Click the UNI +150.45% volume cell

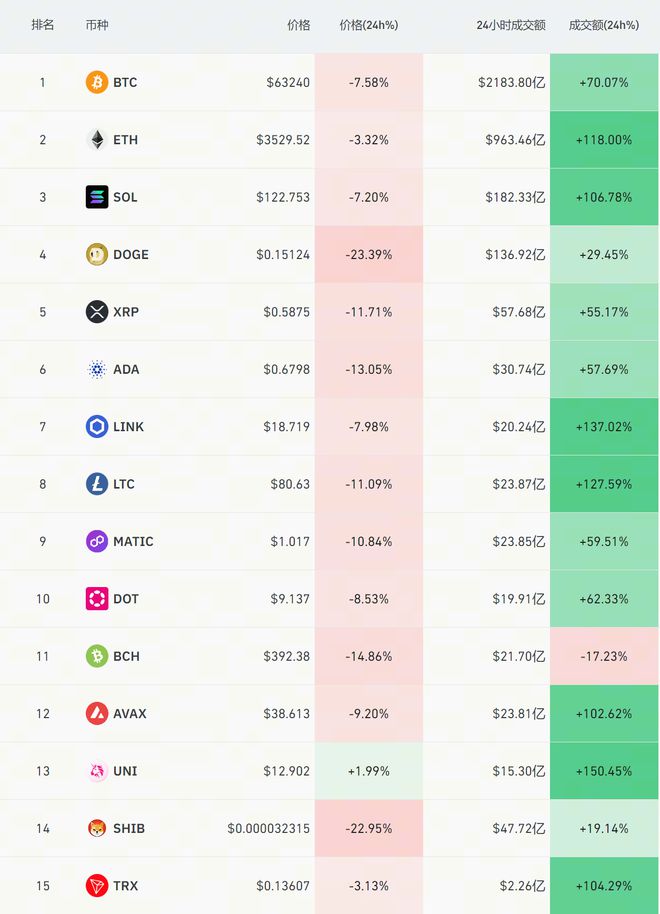(604, 771)
